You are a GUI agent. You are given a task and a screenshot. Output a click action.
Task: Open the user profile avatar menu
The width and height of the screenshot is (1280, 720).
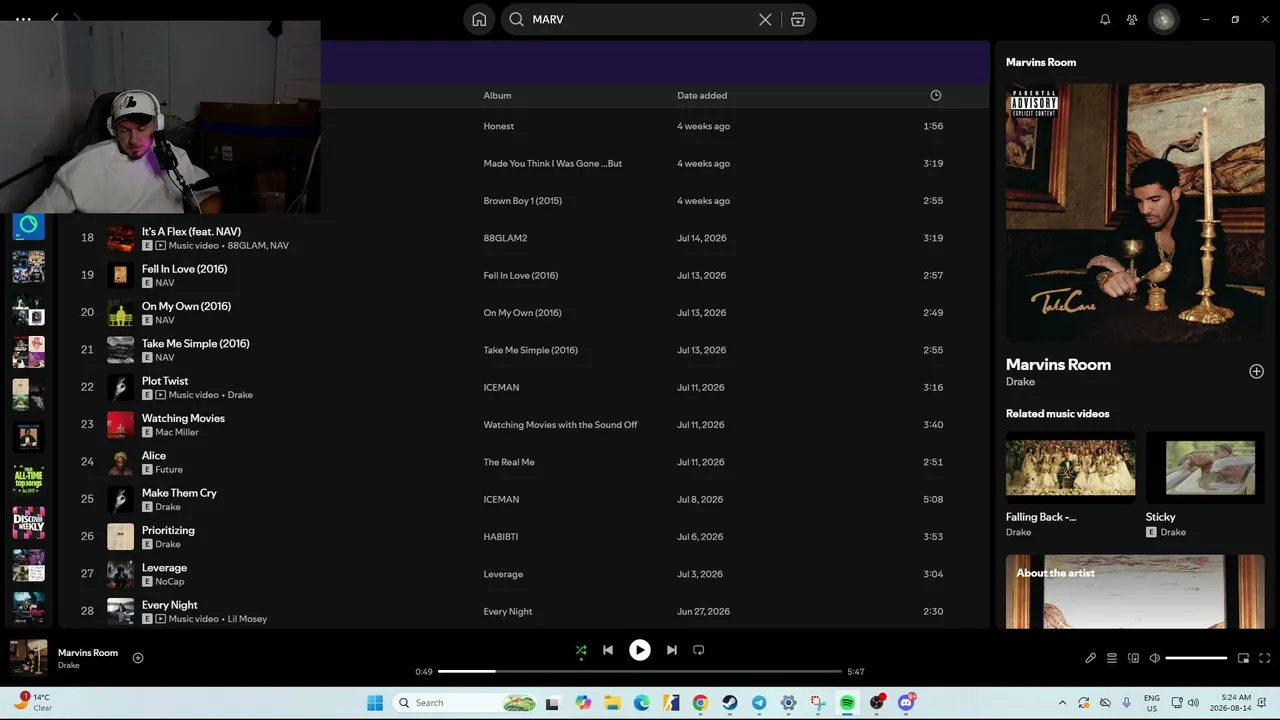pyautogui.click(x=1163, y=19)
